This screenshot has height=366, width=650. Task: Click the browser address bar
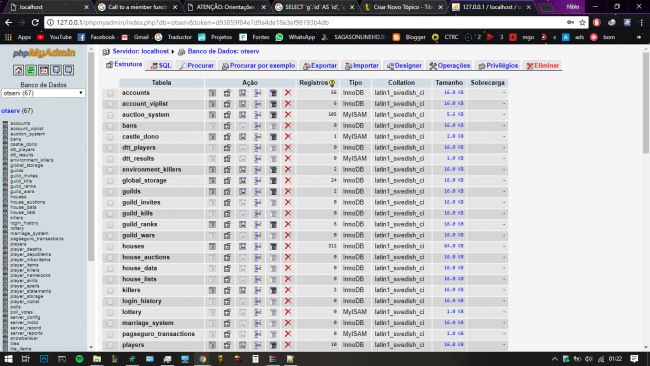307,22
